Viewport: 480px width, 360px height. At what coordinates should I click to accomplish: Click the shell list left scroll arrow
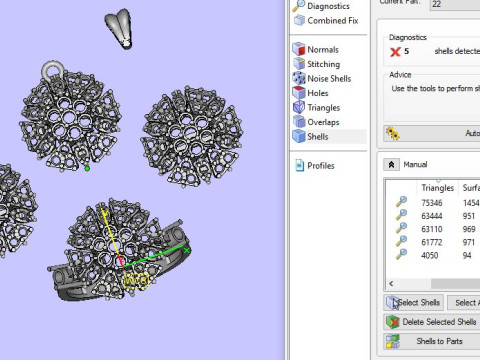click(x=391, y=284)
